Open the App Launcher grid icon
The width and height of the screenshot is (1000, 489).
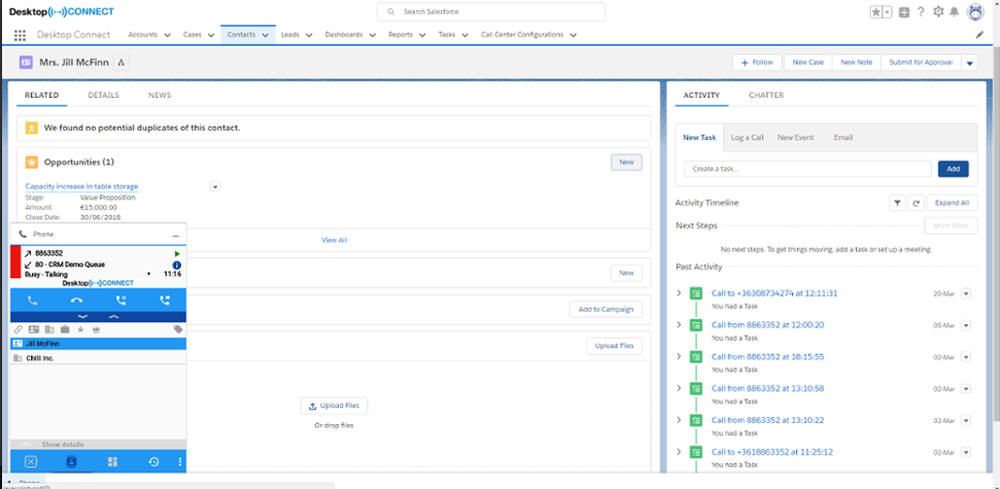[x=20, y=35]
